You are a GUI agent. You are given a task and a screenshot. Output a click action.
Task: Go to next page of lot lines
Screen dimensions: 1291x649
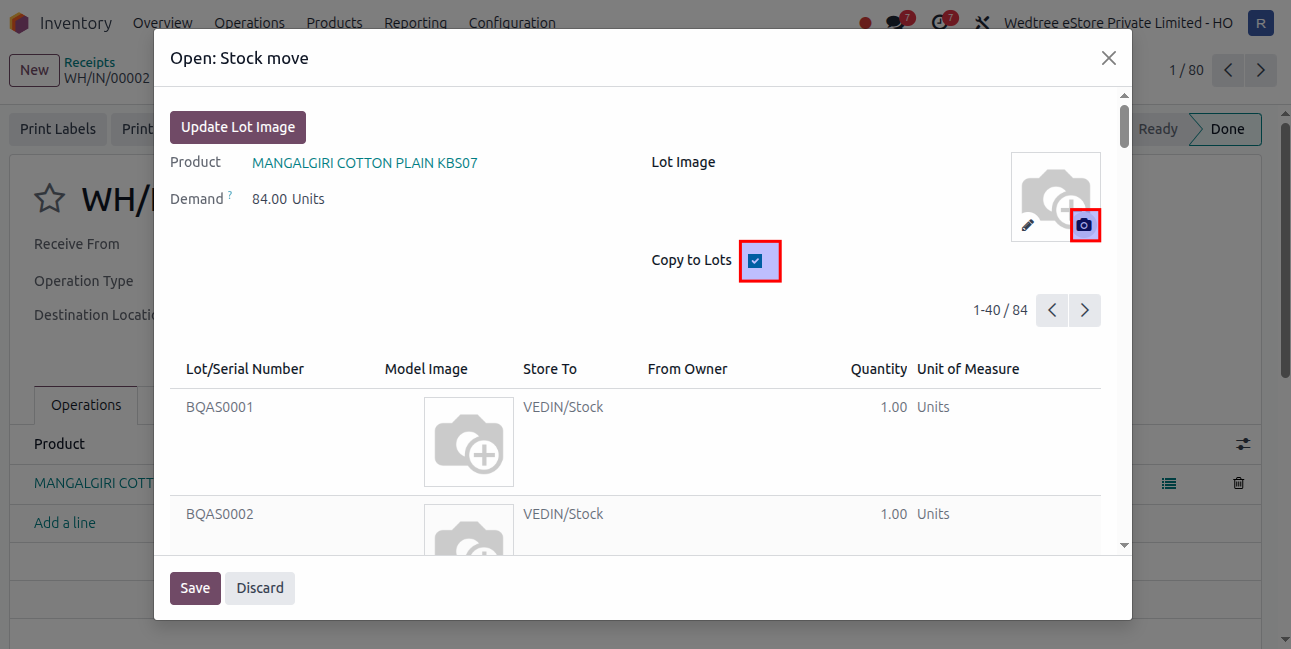coord(1085,311)
